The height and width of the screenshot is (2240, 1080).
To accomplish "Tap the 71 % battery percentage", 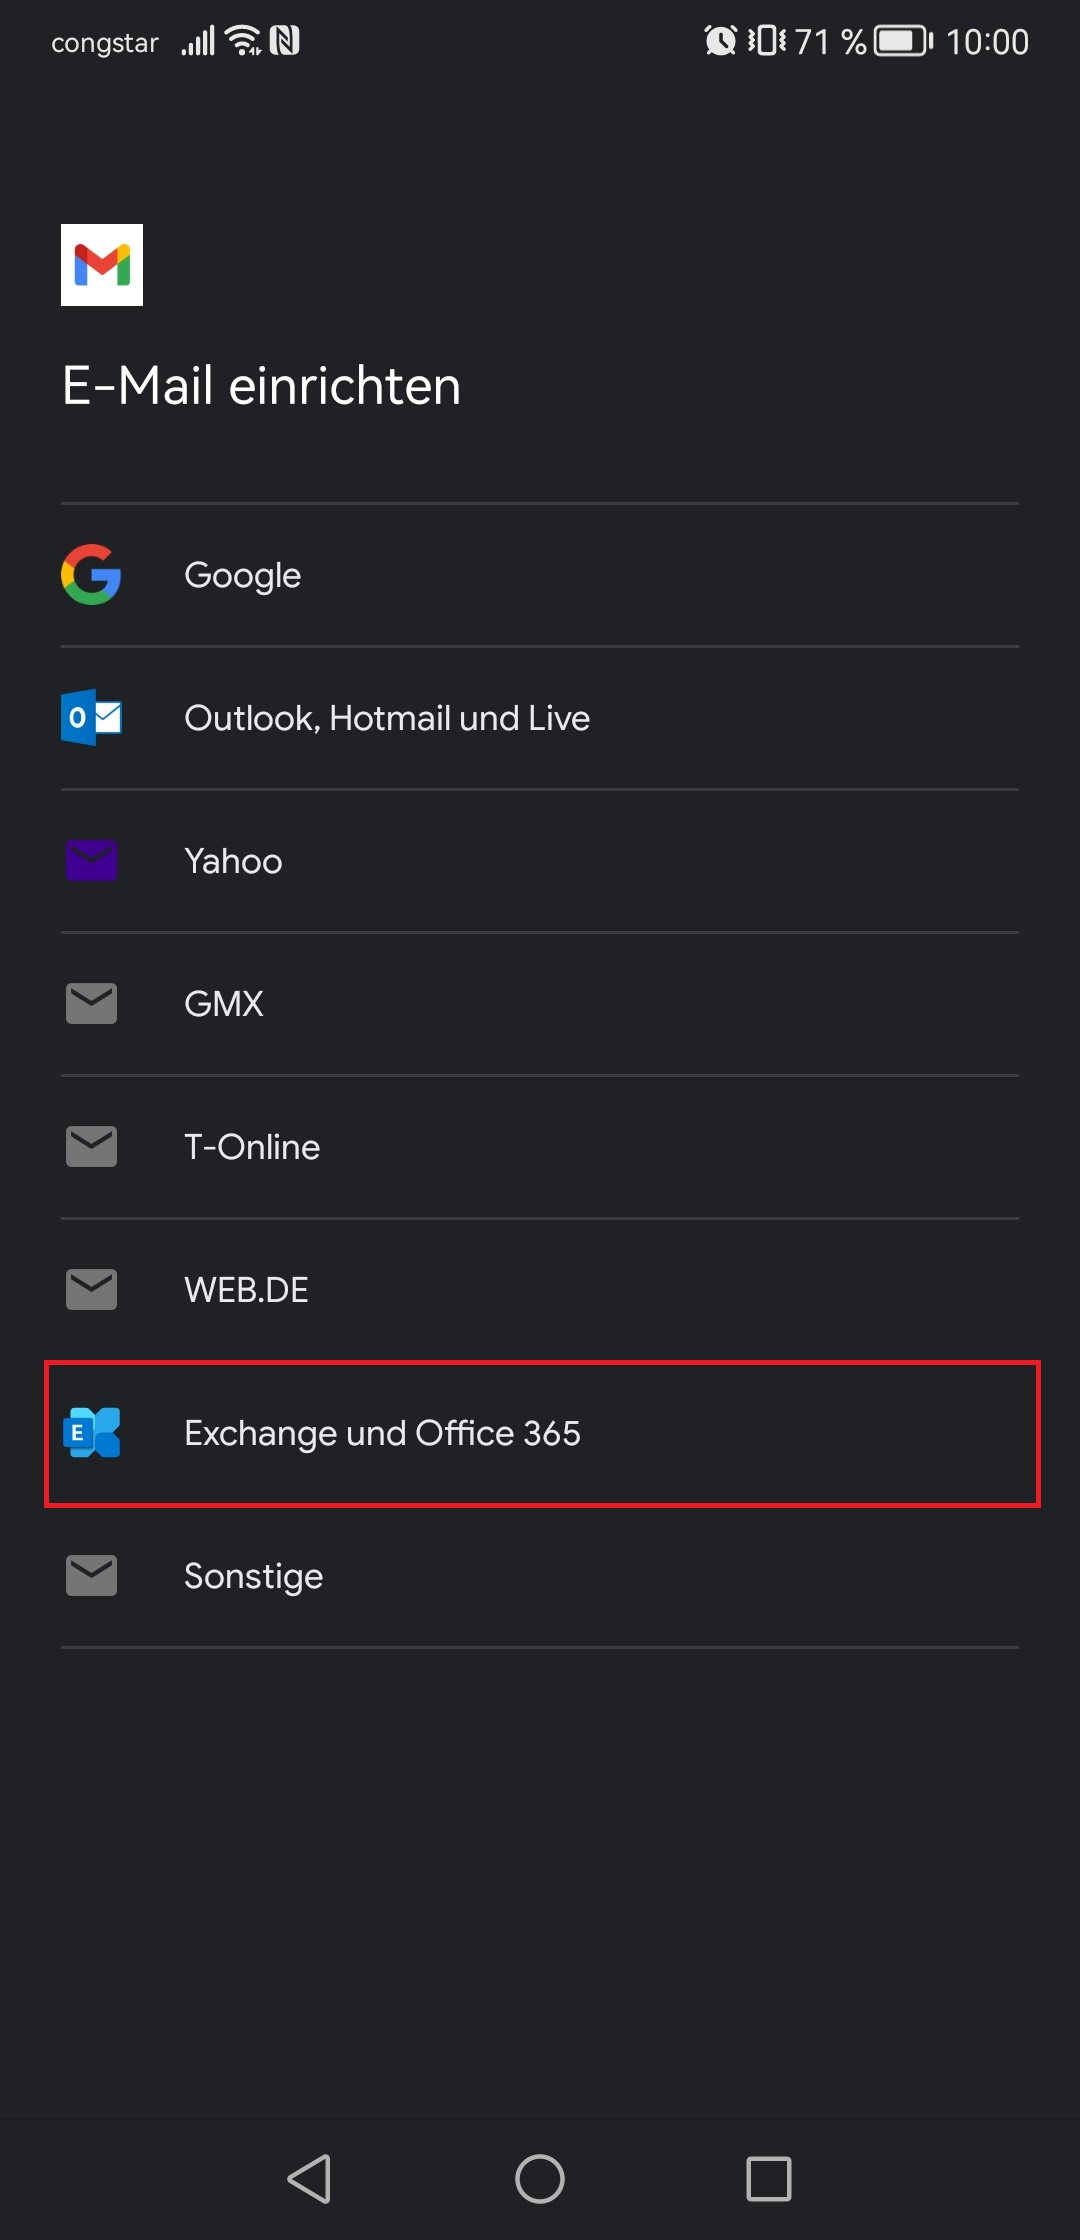I will [830, 42].
